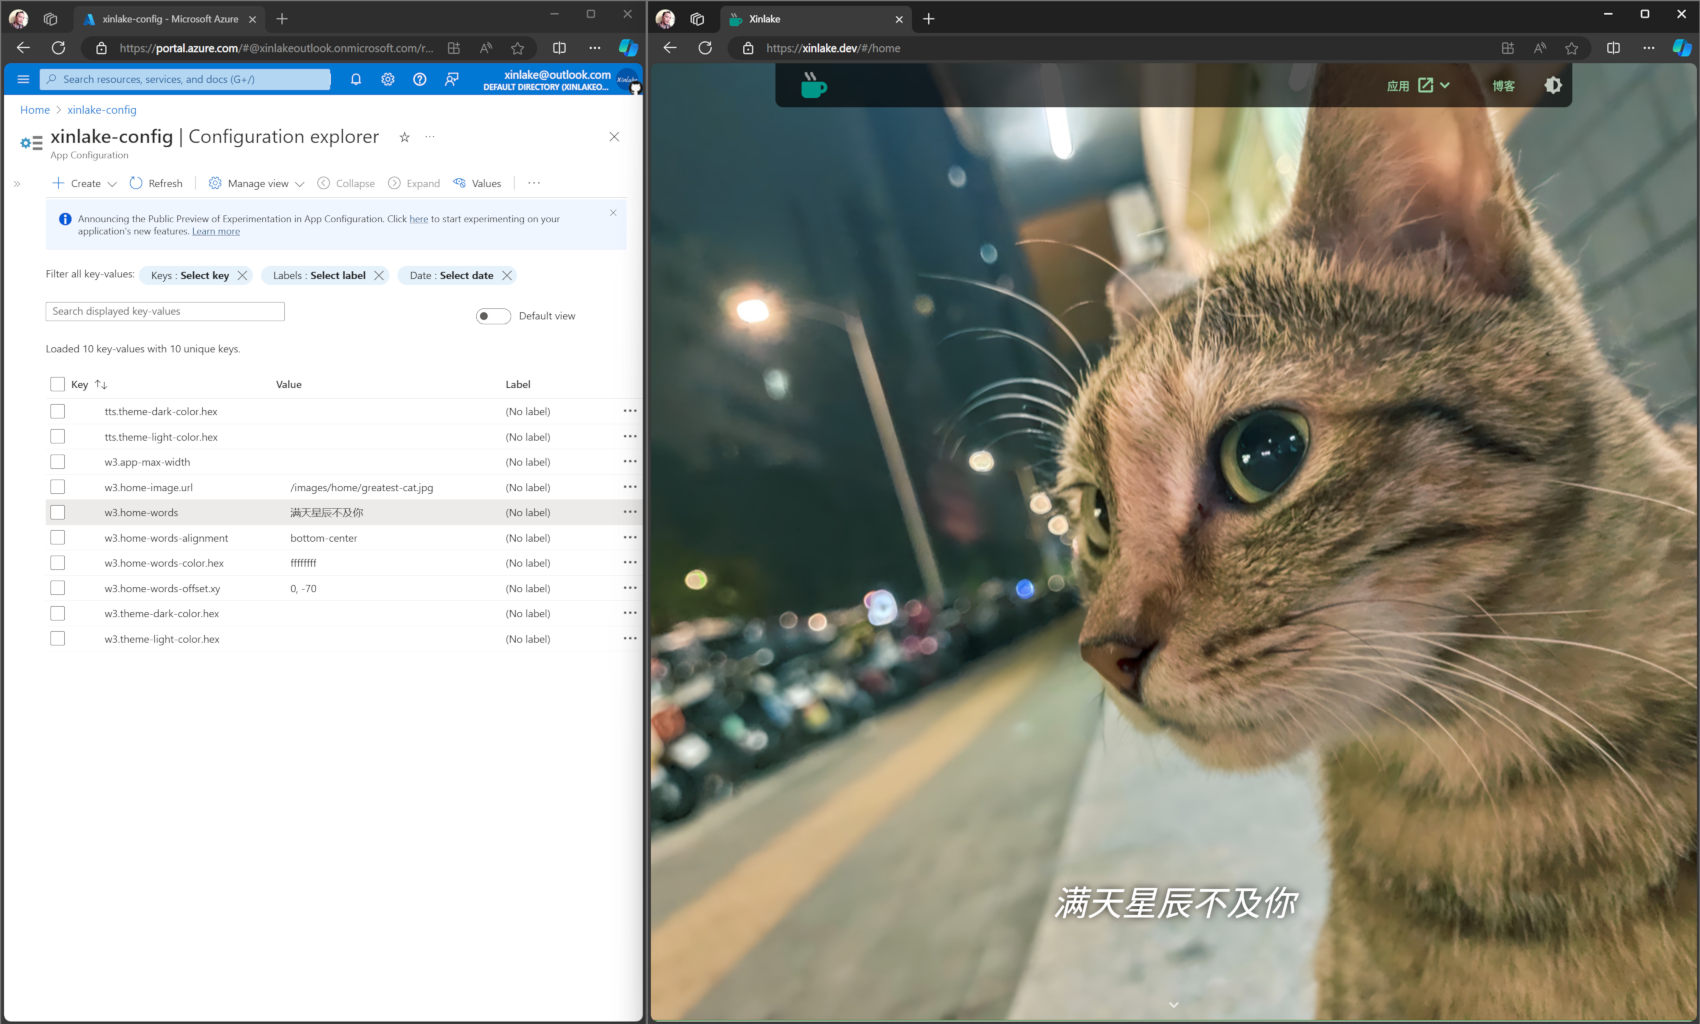Focus Azure search resources box

pos(185,79)
